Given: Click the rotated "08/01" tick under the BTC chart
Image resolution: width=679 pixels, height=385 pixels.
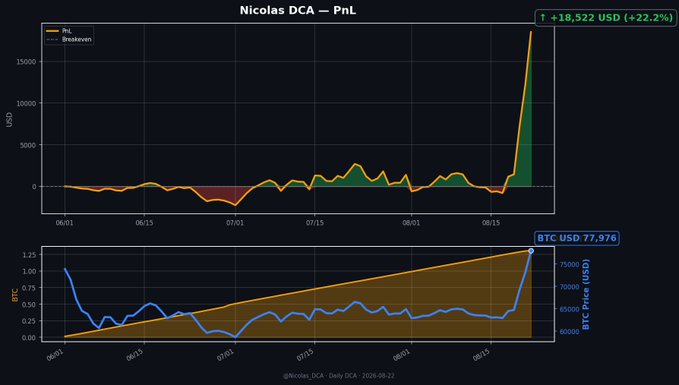Looking at the screenshot, I should (x=402, y=356).
